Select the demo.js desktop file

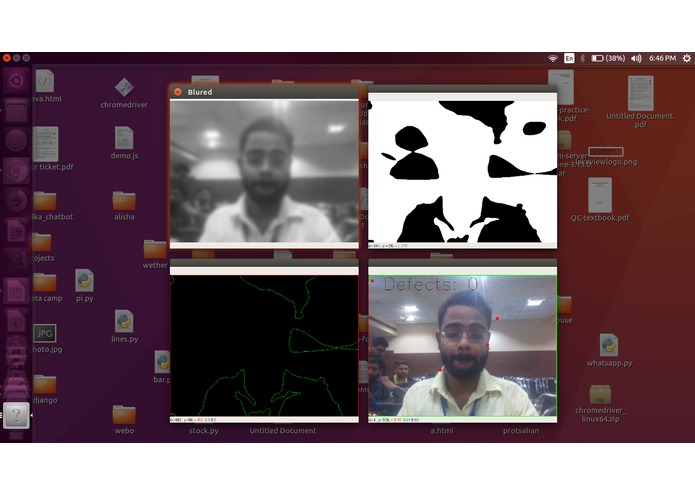coord(124,143)
